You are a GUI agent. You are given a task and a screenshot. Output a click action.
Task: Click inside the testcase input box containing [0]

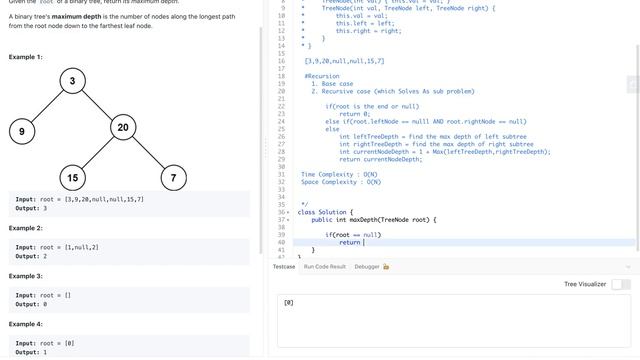tap(454, 321)
